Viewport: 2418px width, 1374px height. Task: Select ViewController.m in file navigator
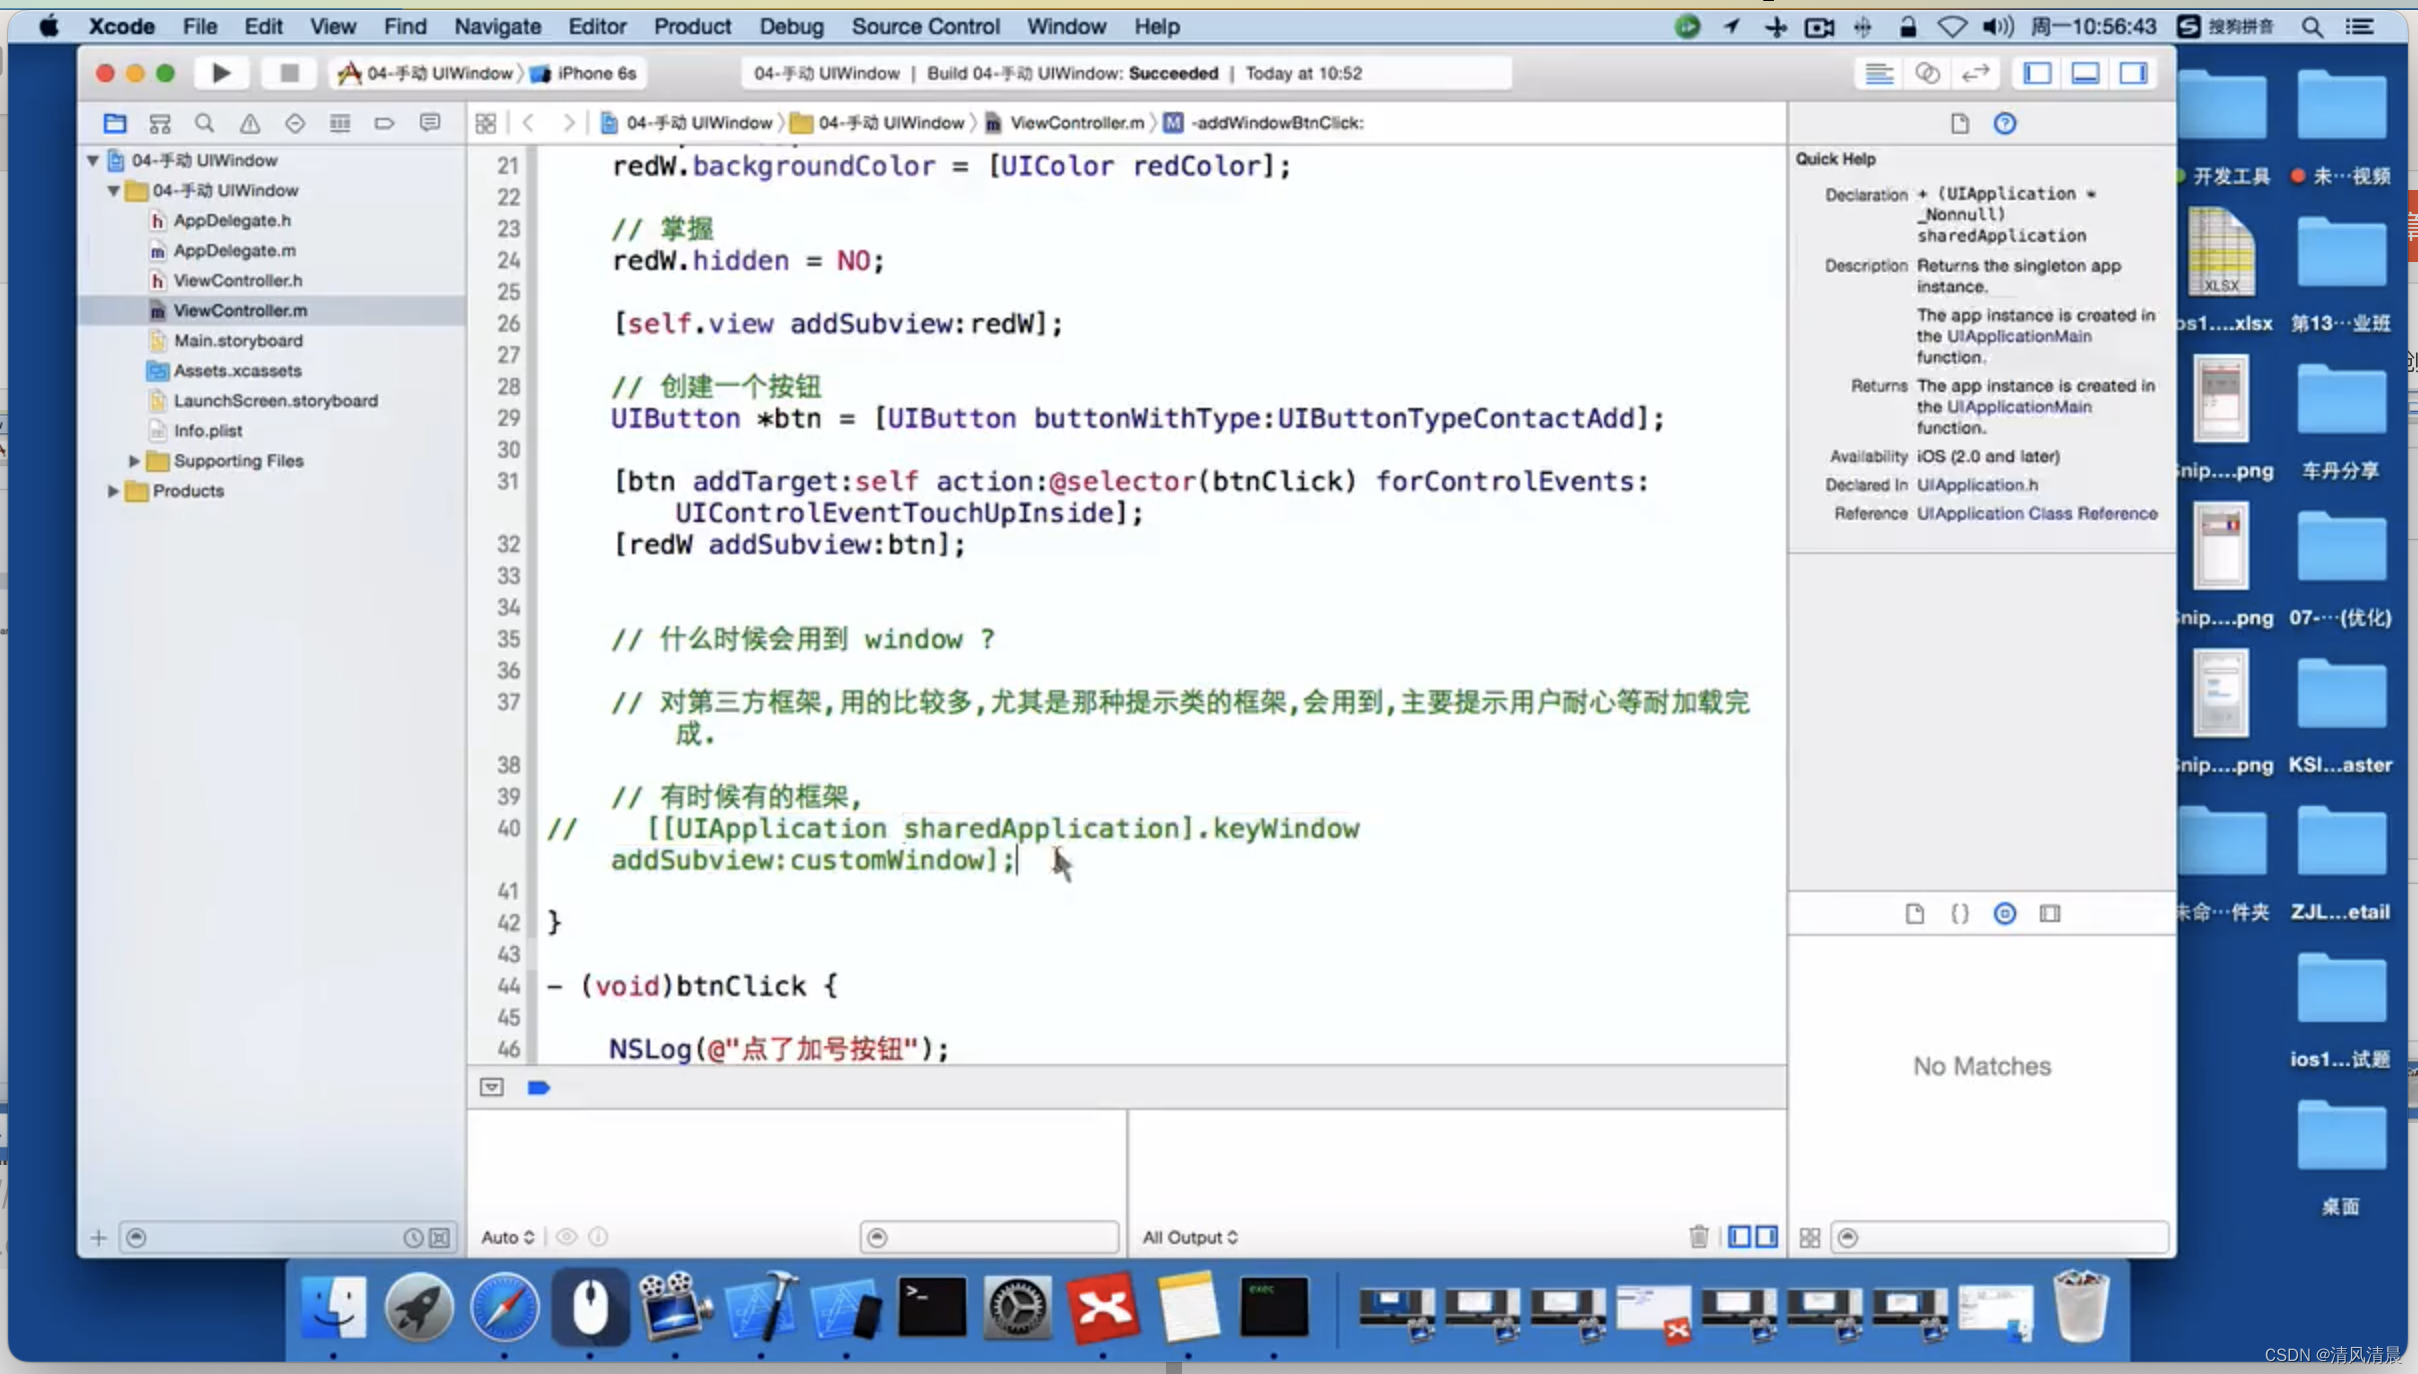click(x=239, y=311)
